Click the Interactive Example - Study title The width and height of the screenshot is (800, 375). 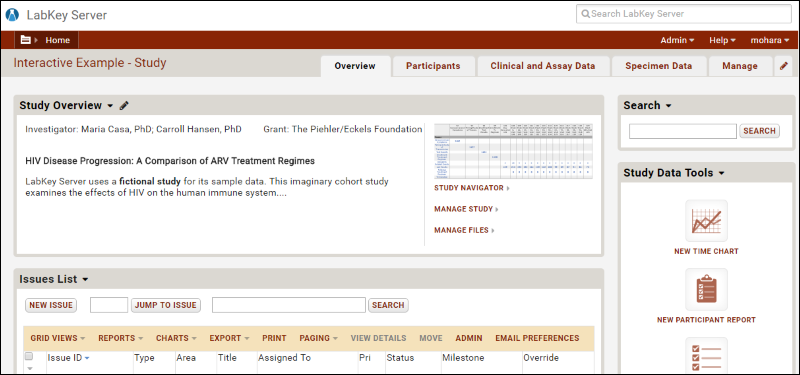coord(90,63)
